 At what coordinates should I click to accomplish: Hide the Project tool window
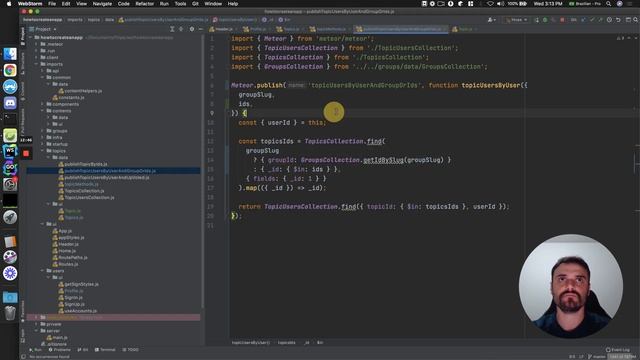(200, 29)
